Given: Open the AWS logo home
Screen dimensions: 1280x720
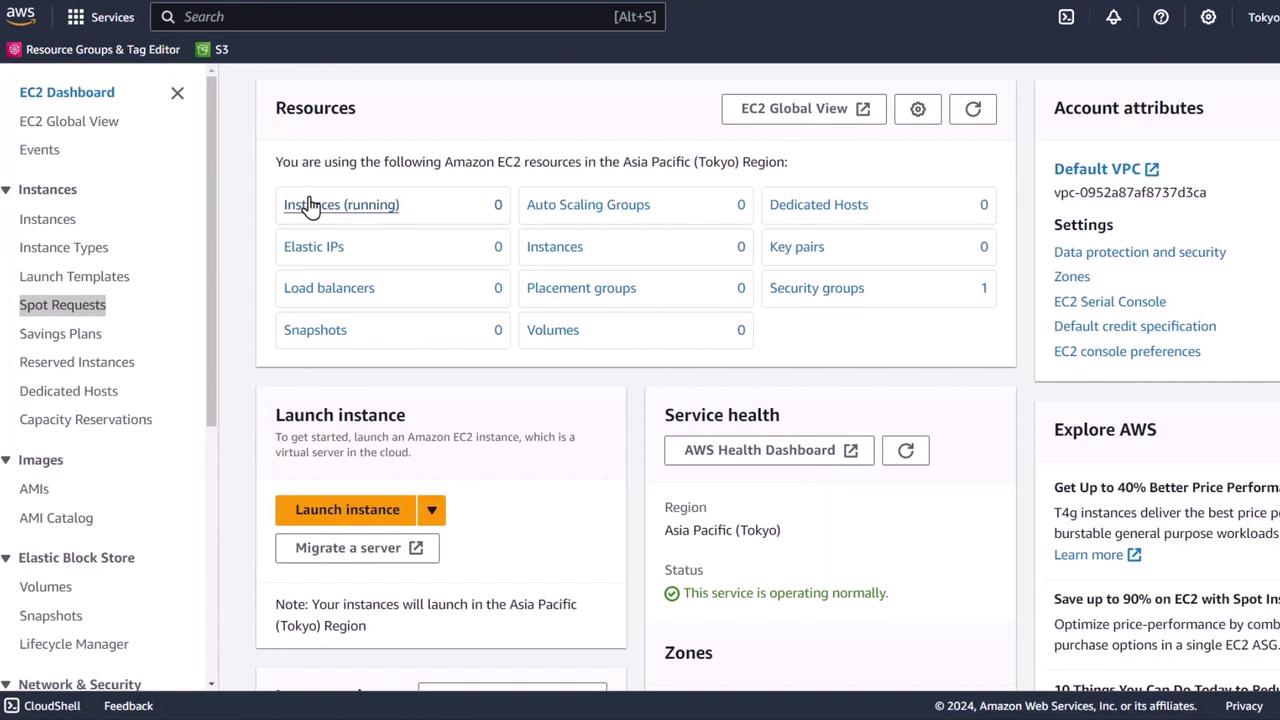Looking at the screenshot, I should click(x=20, y=16).
